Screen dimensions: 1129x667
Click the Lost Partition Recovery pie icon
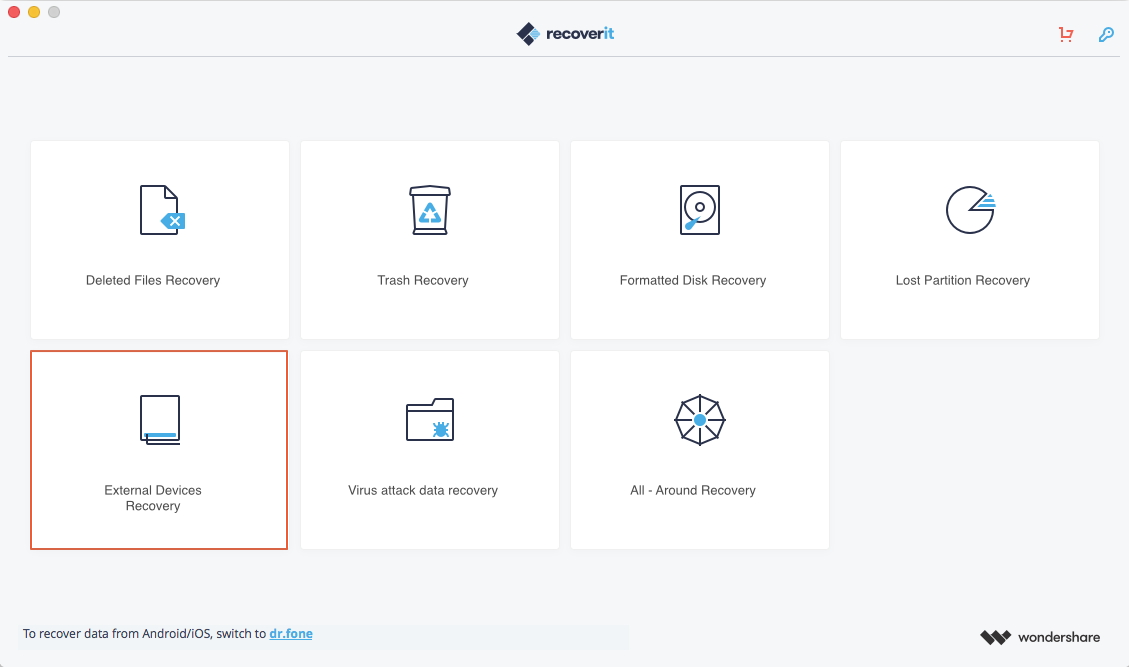pyautogui.click(x=971, y=210)
